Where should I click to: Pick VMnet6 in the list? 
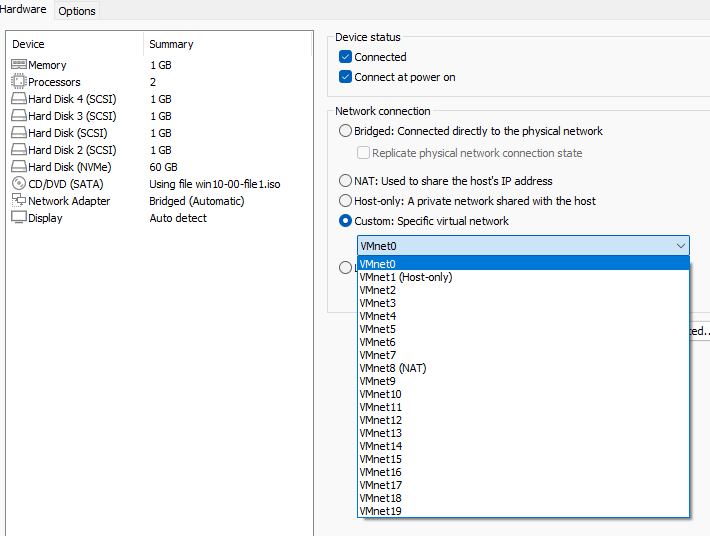(523, 342)
